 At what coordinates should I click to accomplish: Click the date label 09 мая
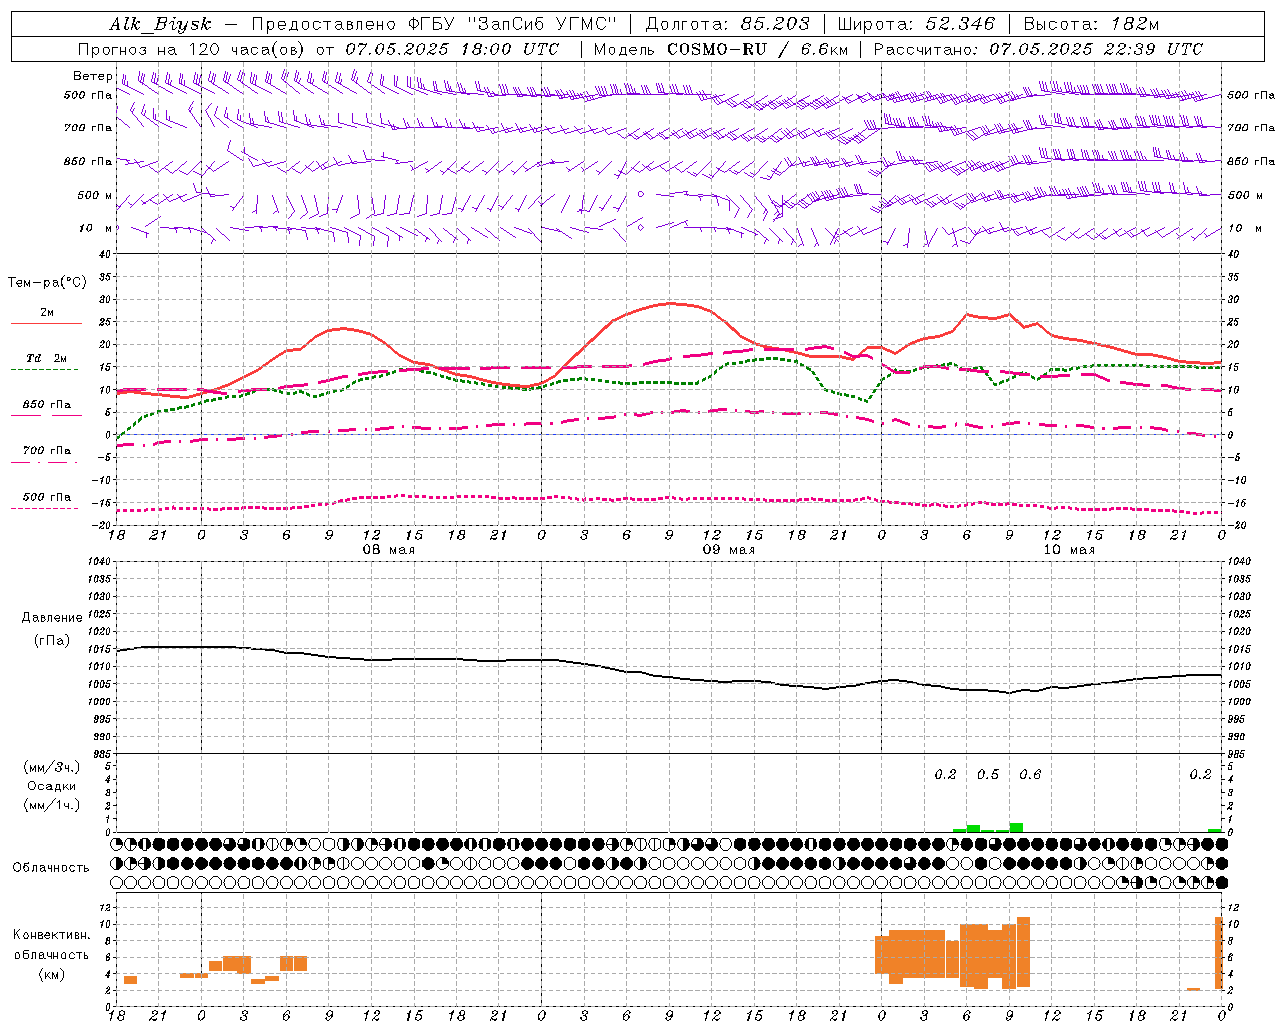click(729, 550)
